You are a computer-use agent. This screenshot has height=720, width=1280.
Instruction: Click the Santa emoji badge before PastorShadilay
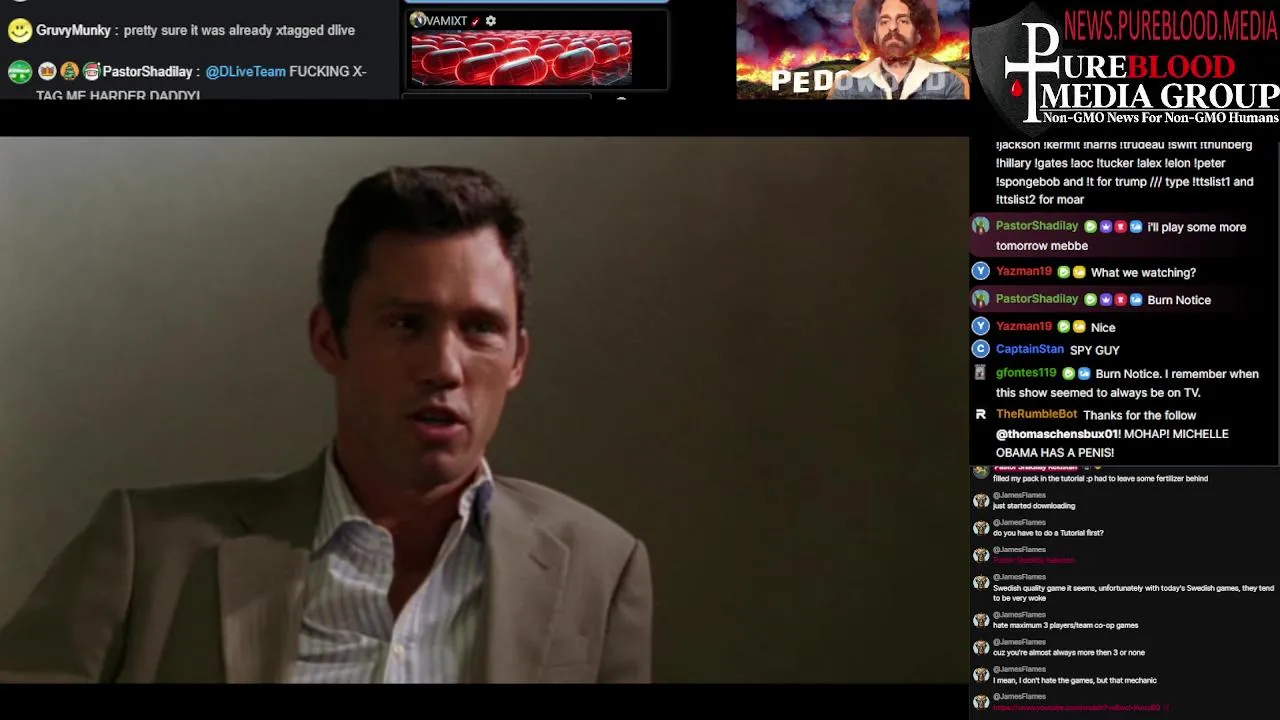coord(91,72)
